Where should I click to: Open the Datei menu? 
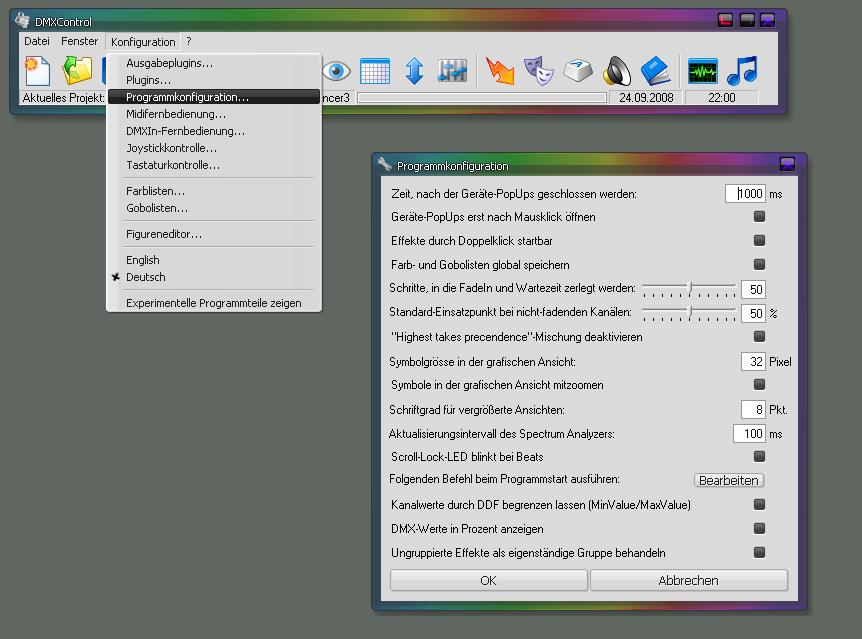click(37, 42)
